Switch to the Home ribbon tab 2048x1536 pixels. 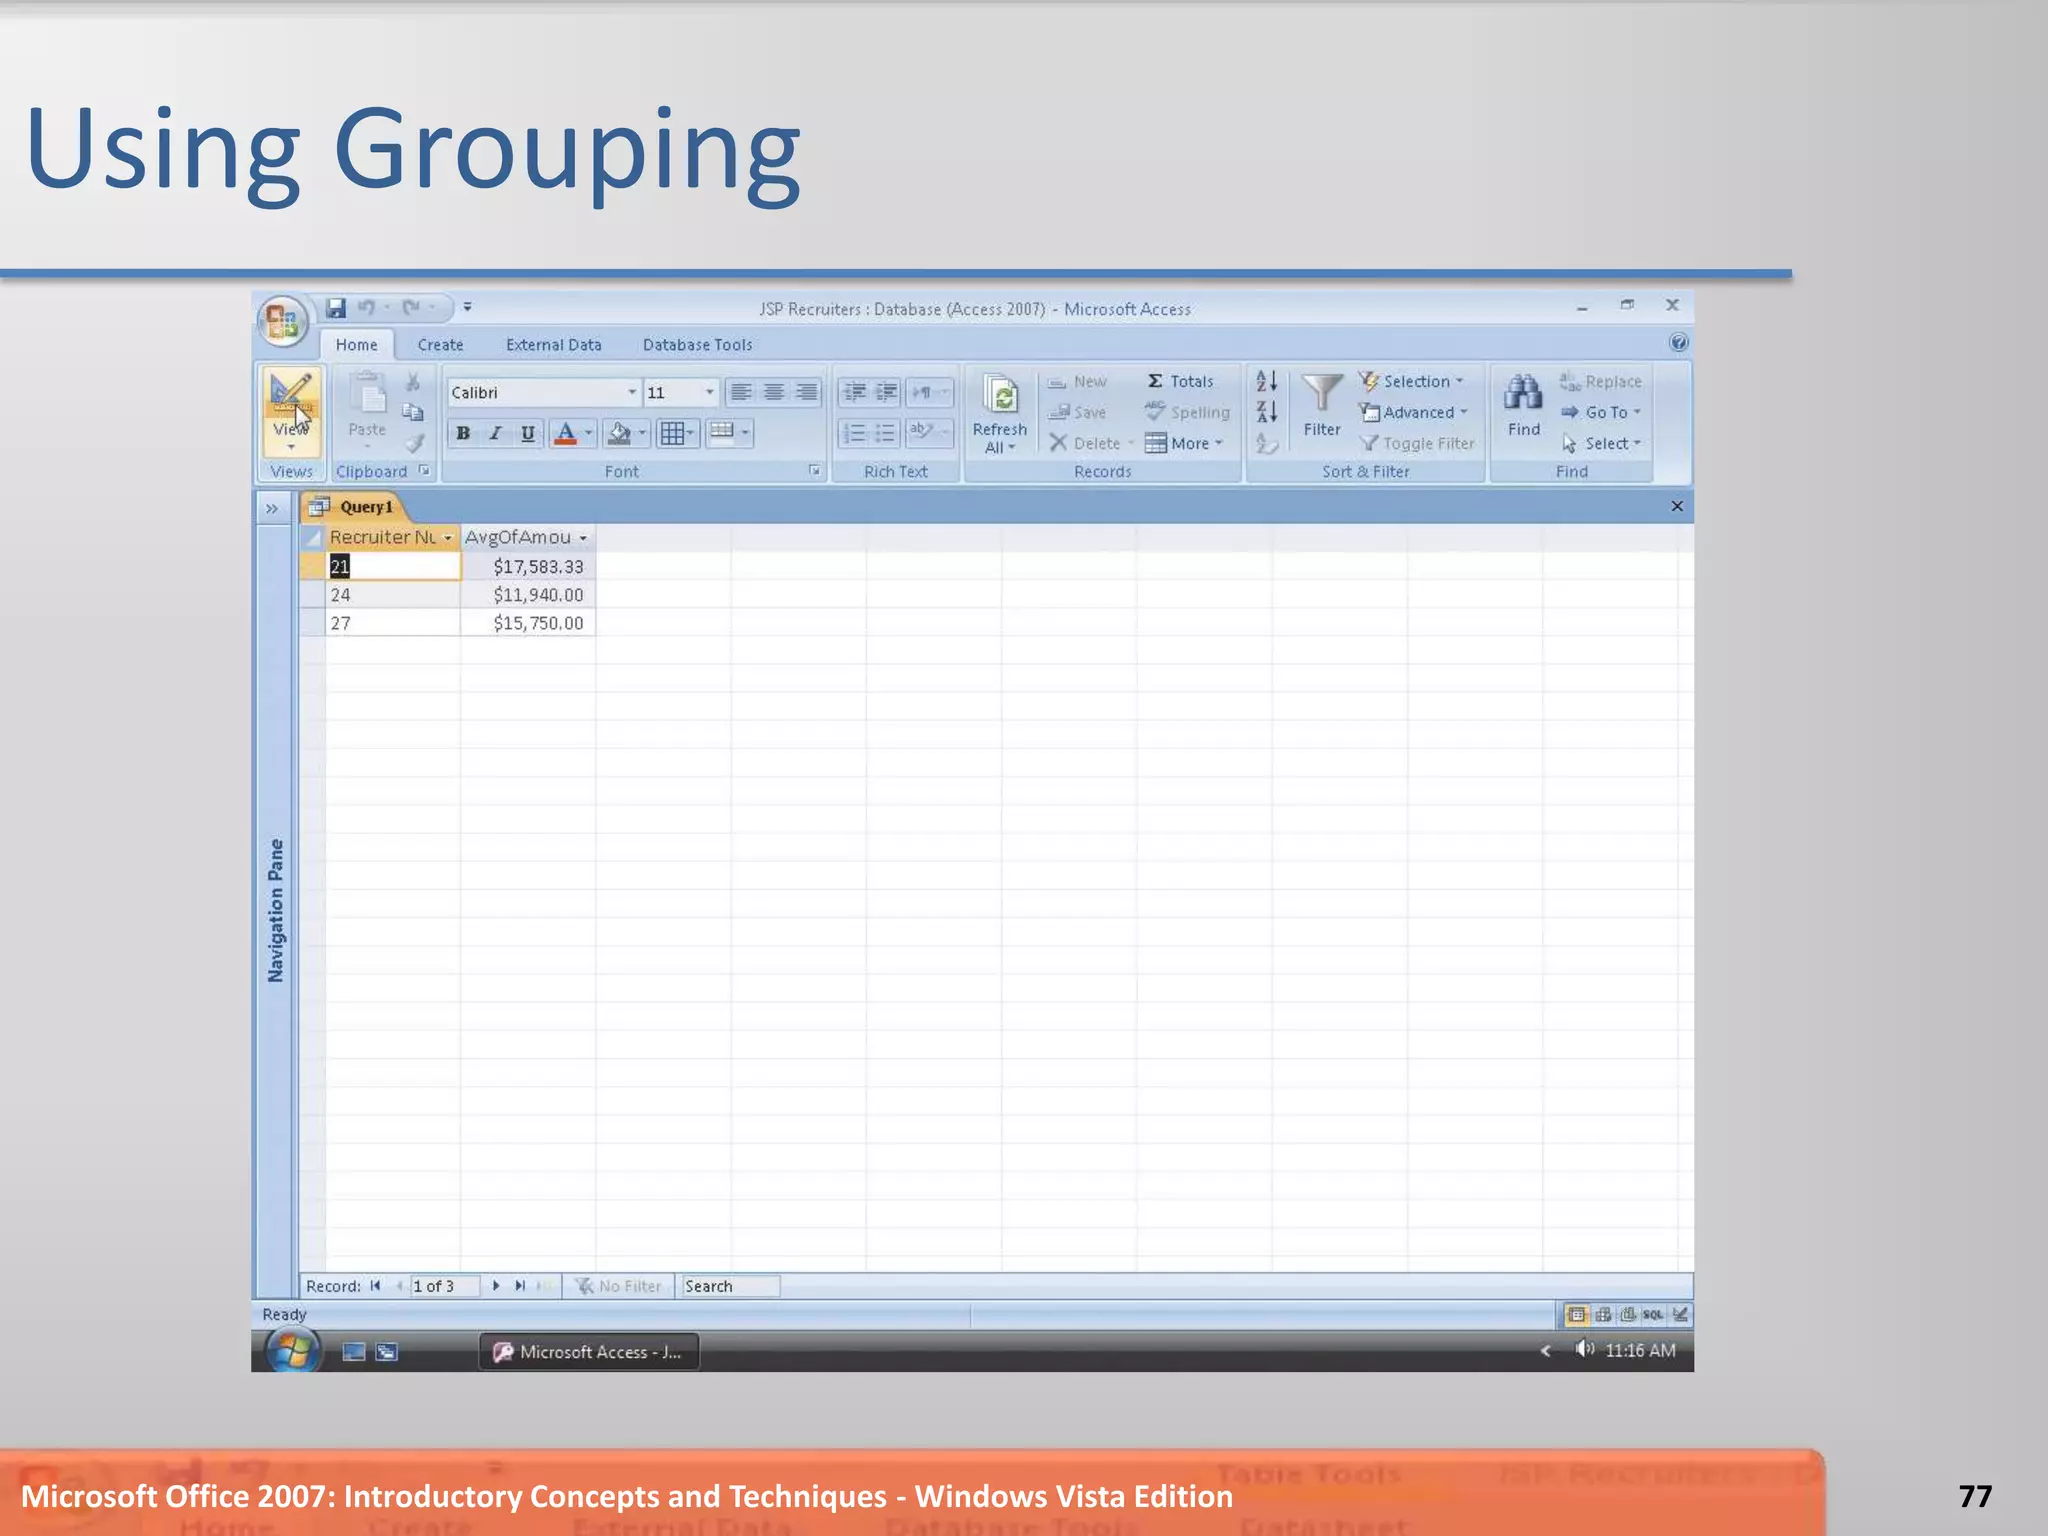pos(357,345)
